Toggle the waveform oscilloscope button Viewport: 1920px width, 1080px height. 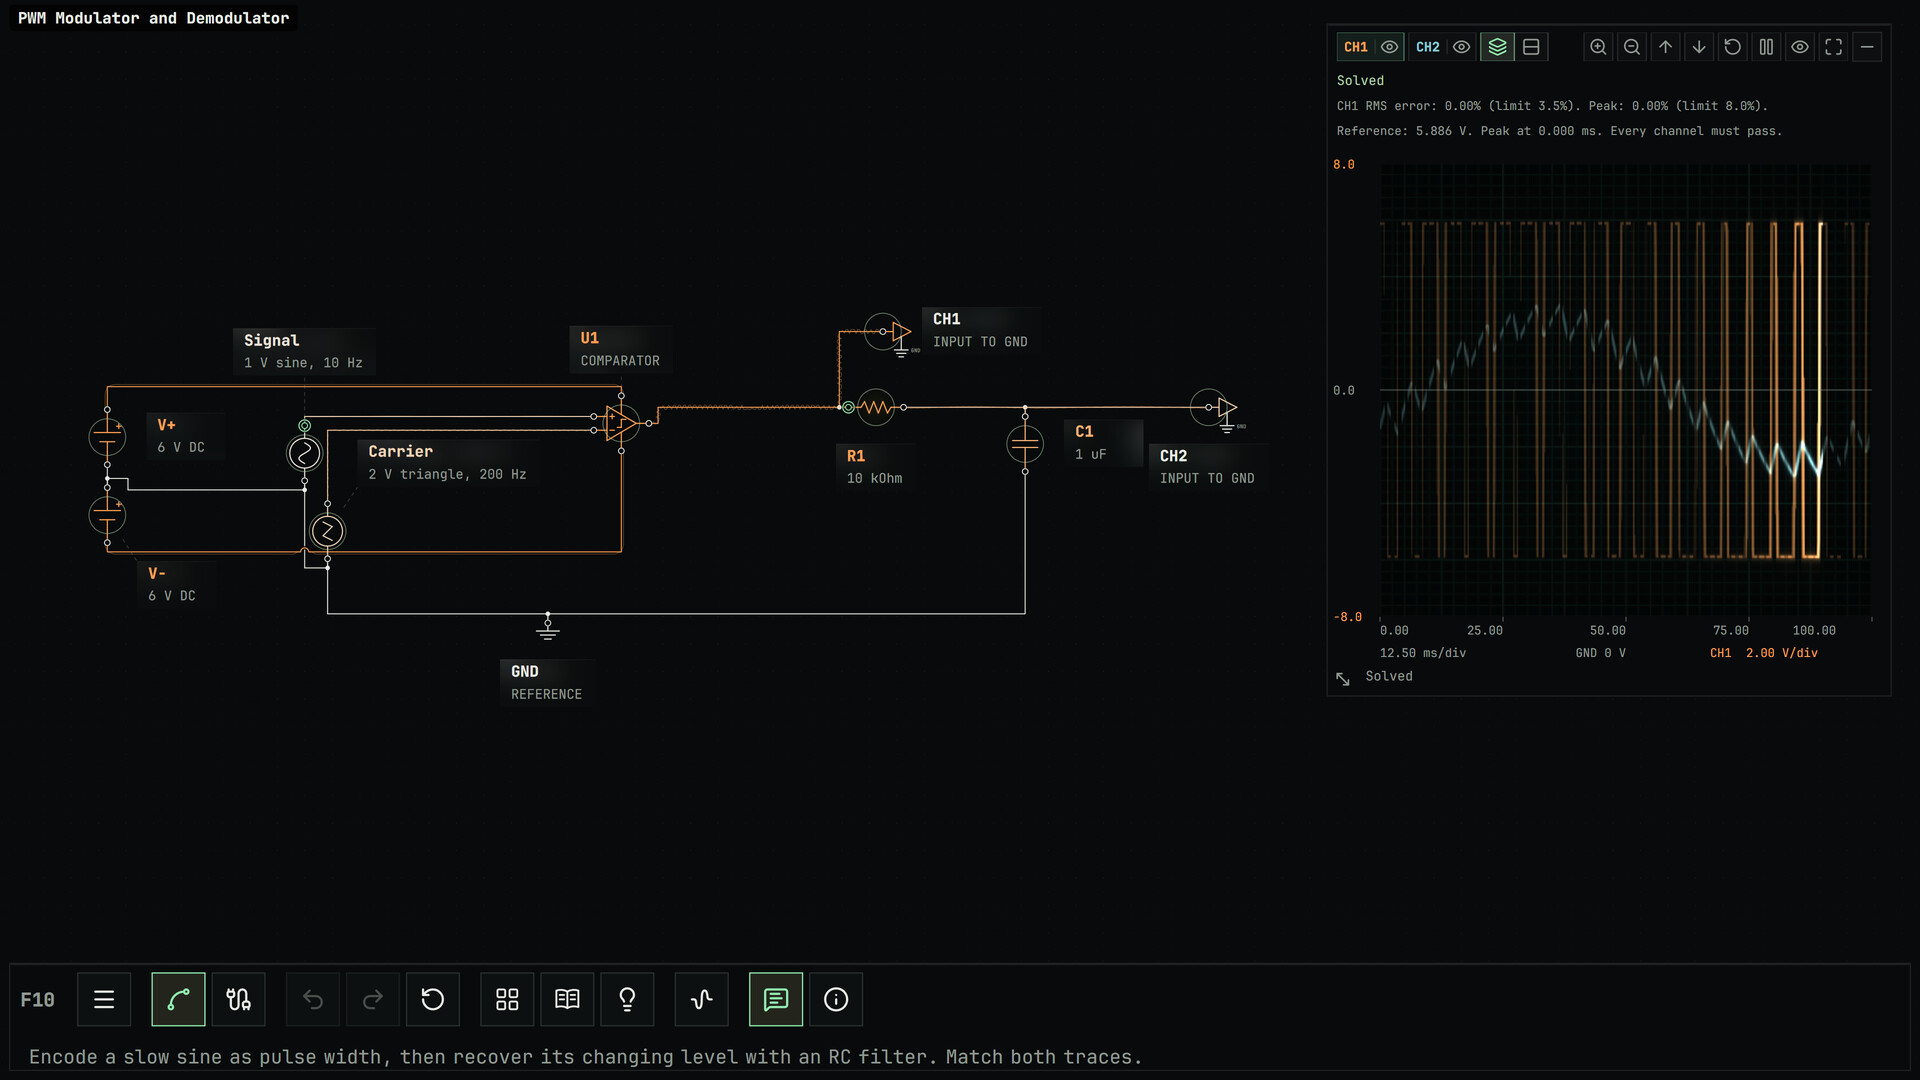coord(702,999)
